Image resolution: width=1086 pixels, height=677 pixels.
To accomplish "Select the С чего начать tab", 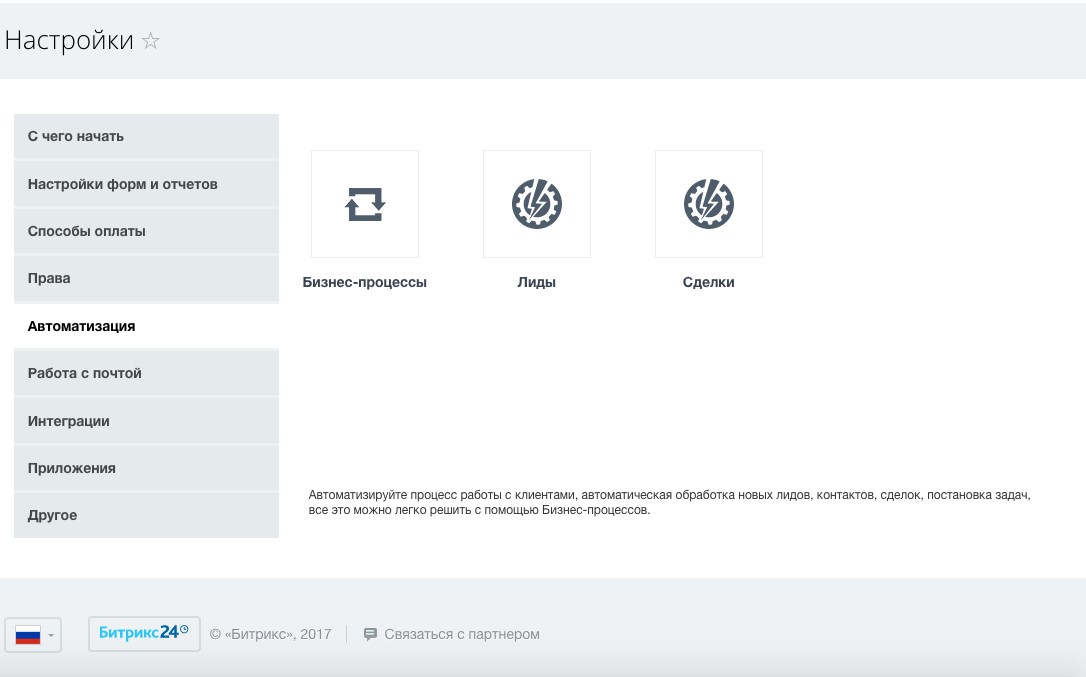I will (146, 137).
